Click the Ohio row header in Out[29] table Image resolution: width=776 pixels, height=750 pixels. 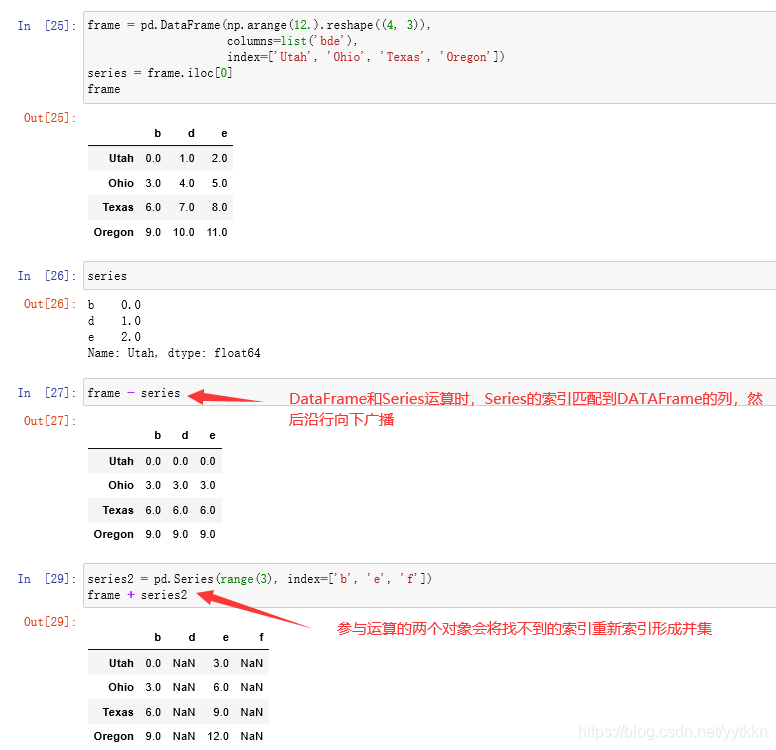[121, 688]
